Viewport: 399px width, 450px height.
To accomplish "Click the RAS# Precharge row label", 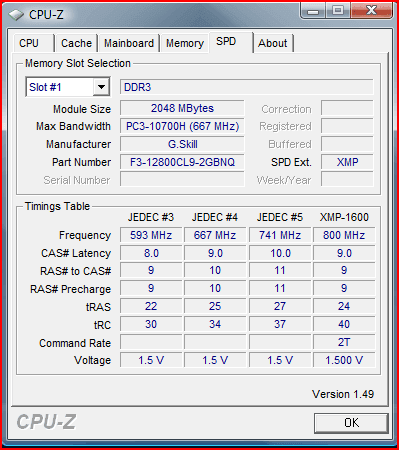I will pyautogui.click(x=70, y=289).
